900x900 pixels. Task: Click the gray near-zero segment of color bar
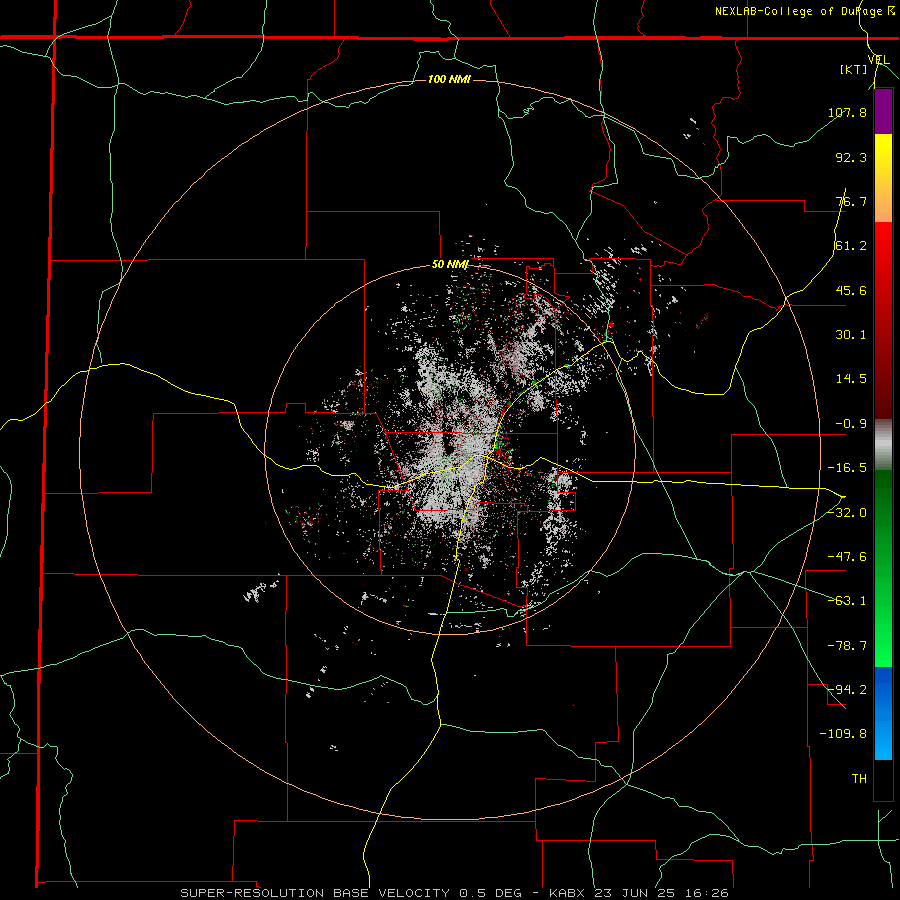point(883,445)
